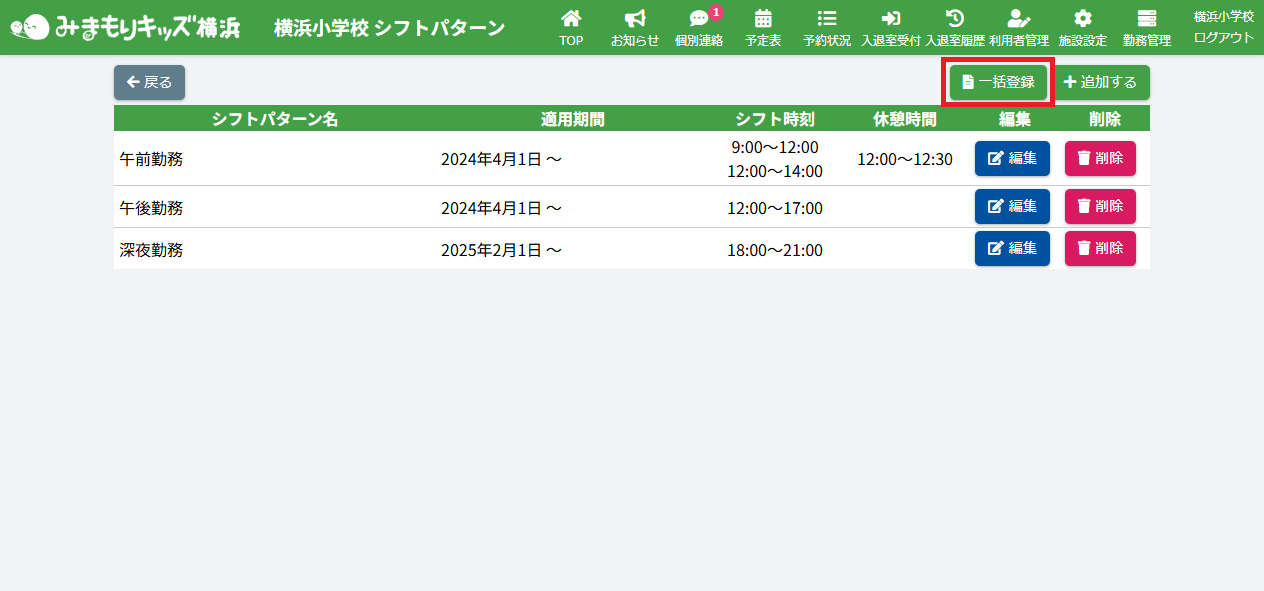
Task: Delete the 午後勤務 shift pattern
Action: pyautogui.click(x=1100, y=206)
